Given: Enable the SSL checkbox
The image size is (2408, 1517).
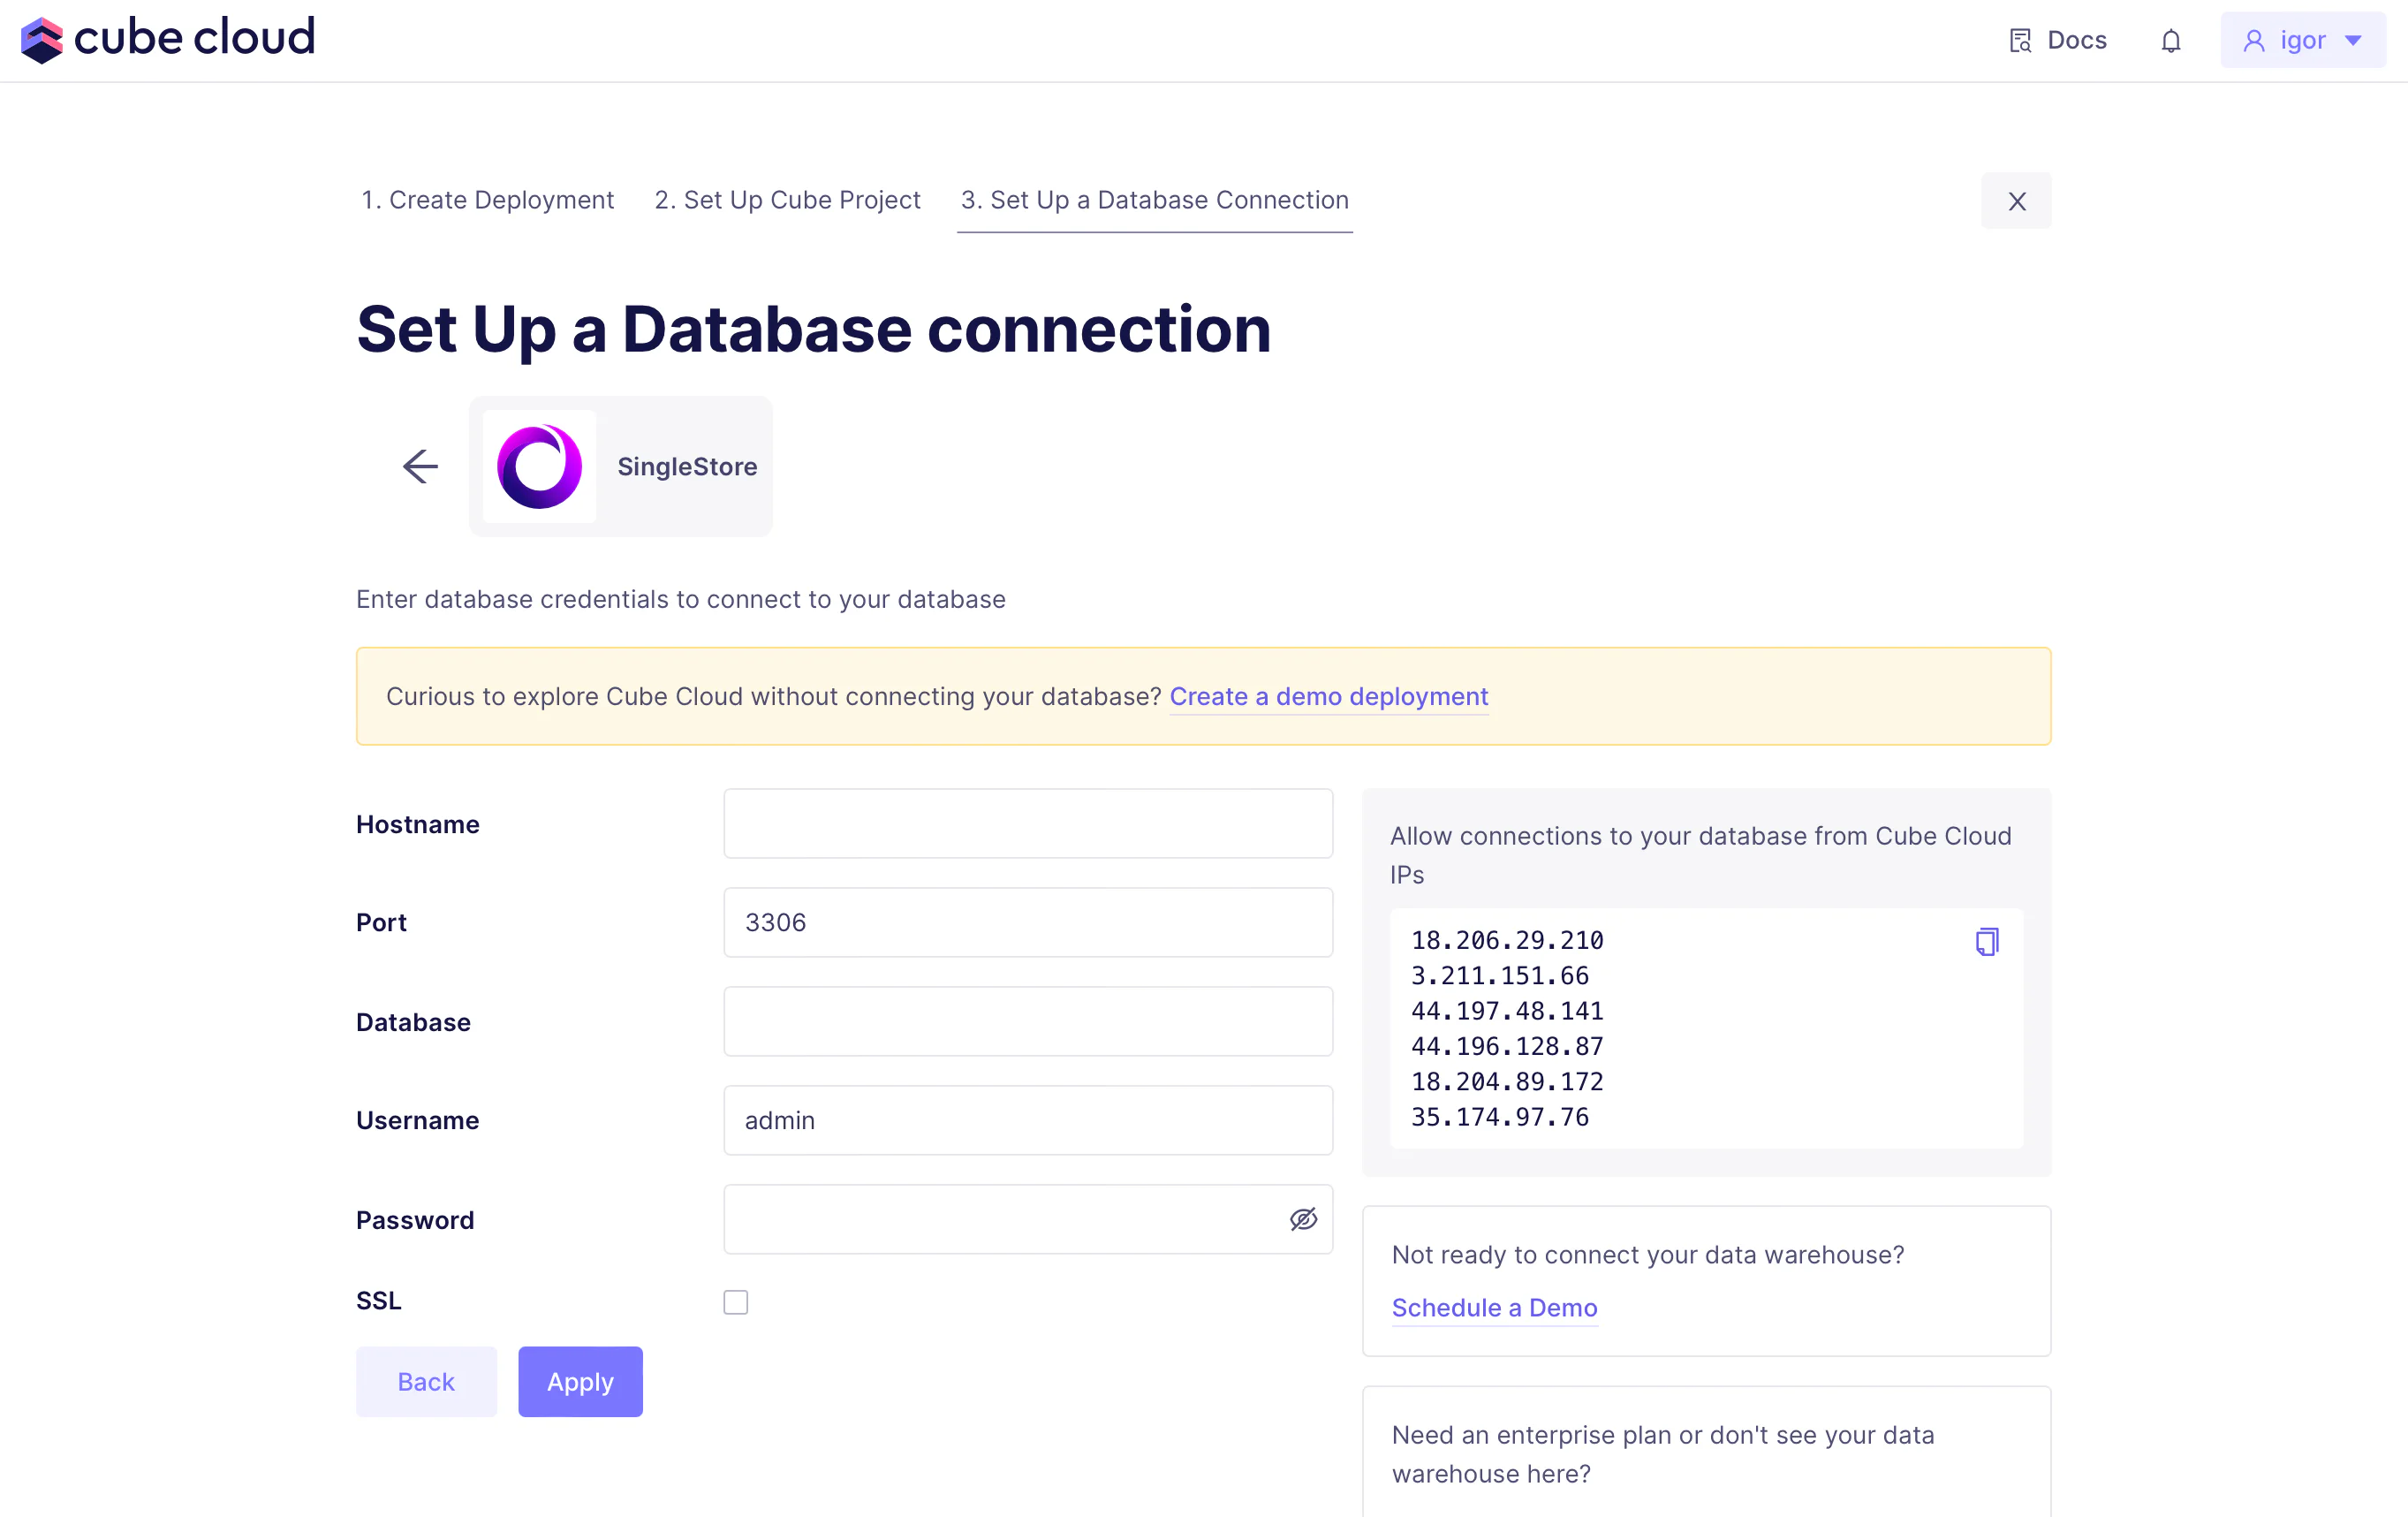Looking at the screenshot, I should coord(736,1302).
